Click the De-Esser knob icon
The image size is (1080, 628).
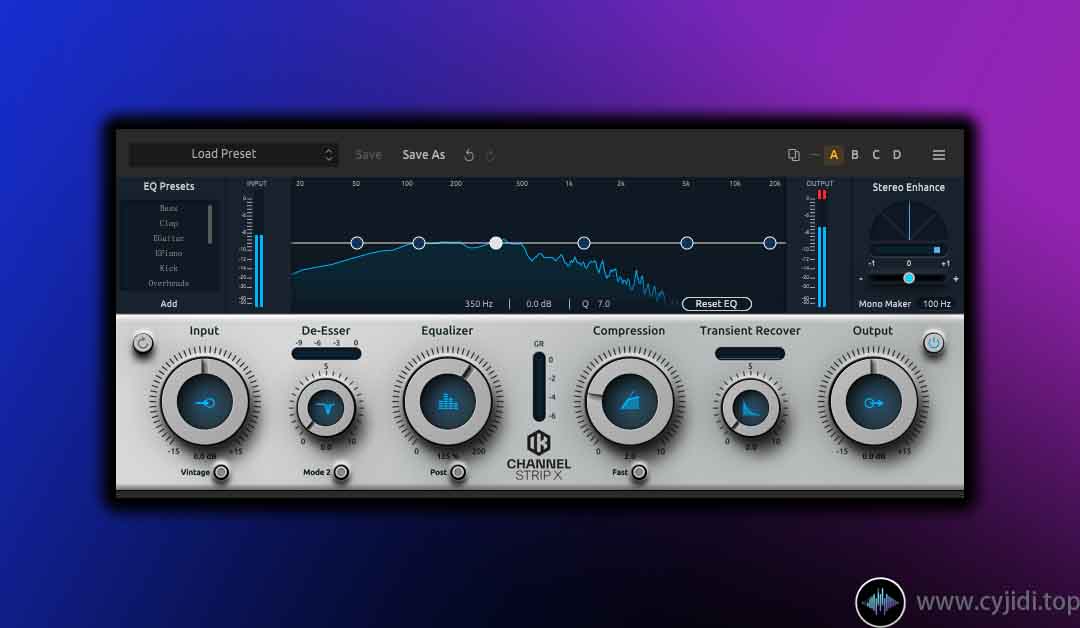[326, 408]
